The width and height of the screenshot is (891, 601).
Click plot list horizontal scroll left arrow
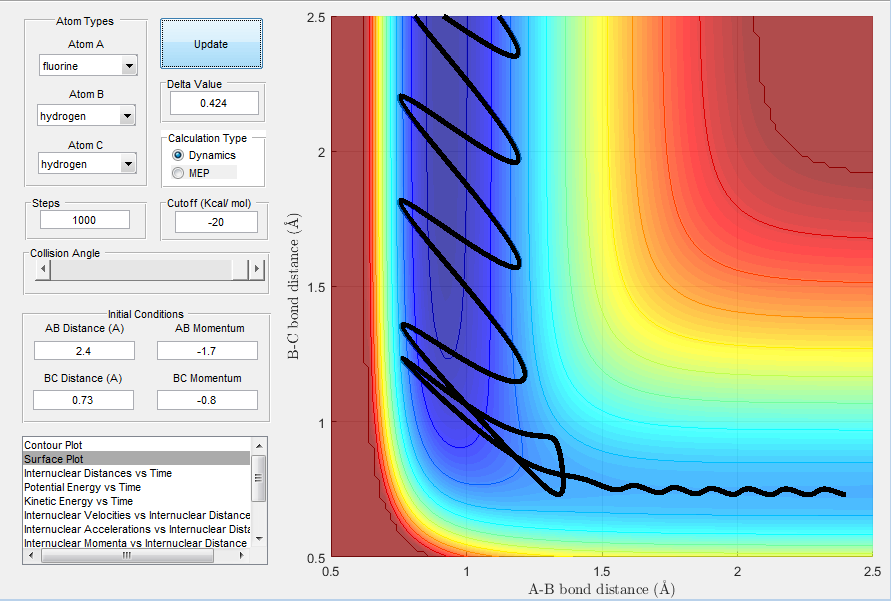point(31,556)
